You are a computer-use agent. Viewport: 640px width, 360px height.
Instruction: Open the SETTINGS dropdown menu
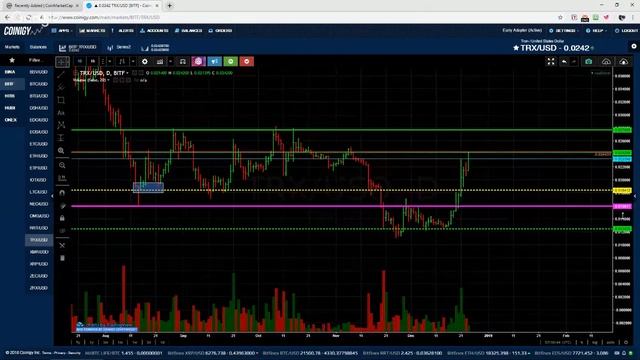pos(564,31)
